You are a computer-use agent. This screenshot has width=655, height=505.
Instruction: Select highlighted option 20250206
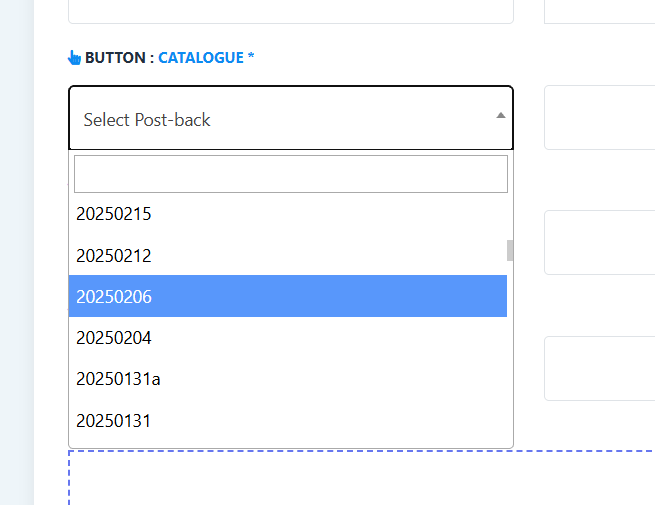click(288, 296)
